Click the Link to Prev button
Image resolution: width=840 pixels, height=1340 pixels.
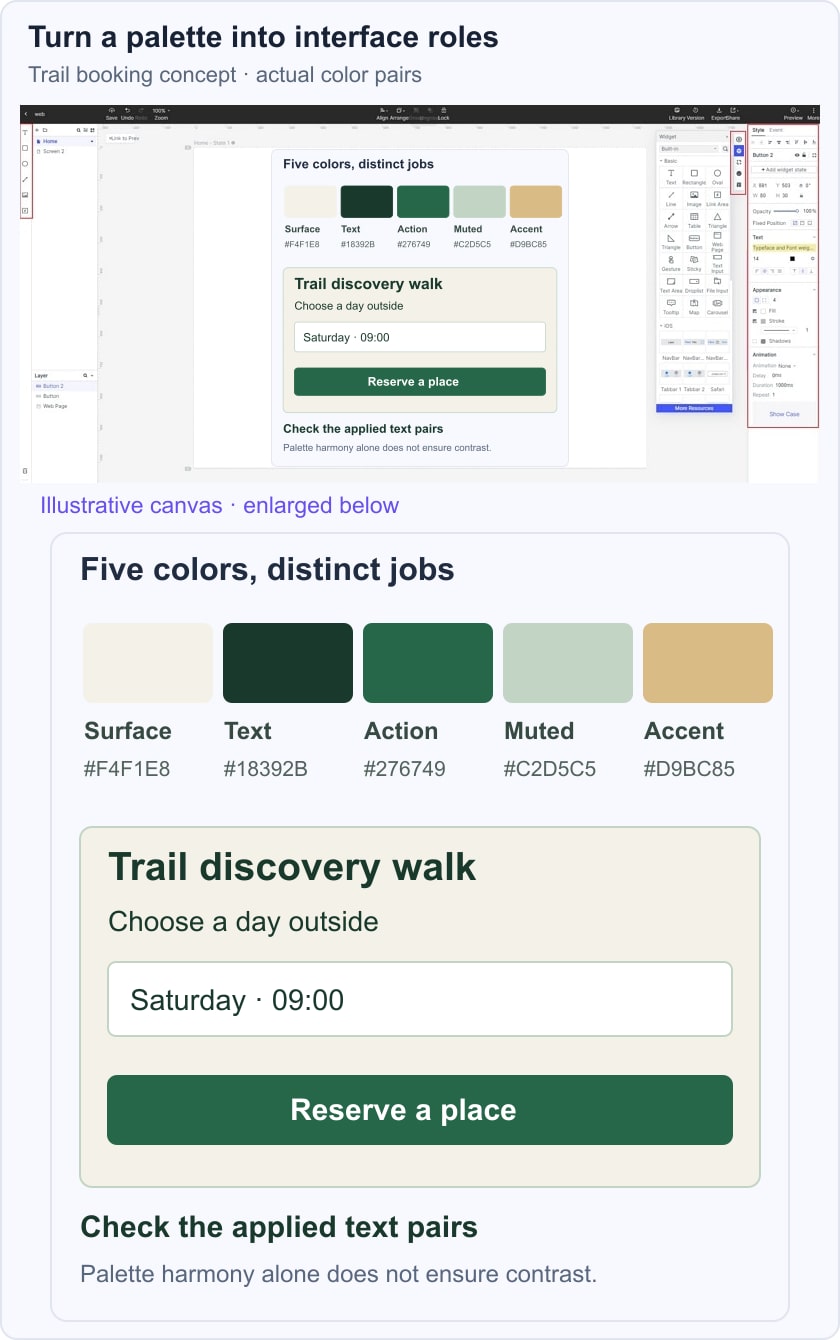pyautogui.click(x=124, y=136)
